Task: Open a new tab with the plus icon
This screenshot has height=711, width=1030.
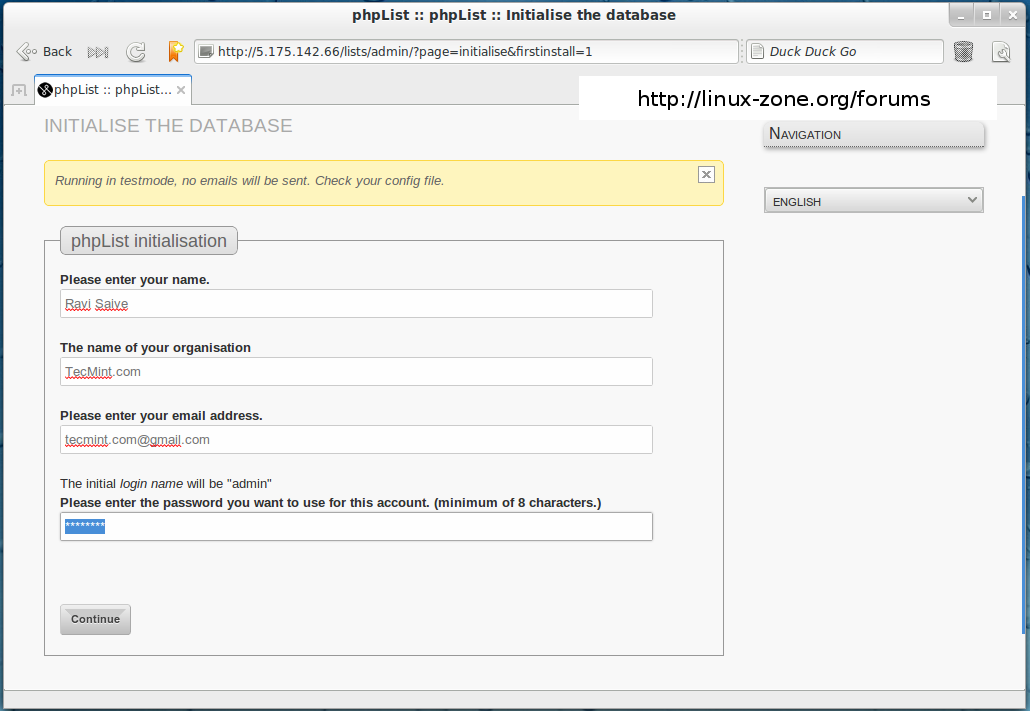Action: point(18,91)
